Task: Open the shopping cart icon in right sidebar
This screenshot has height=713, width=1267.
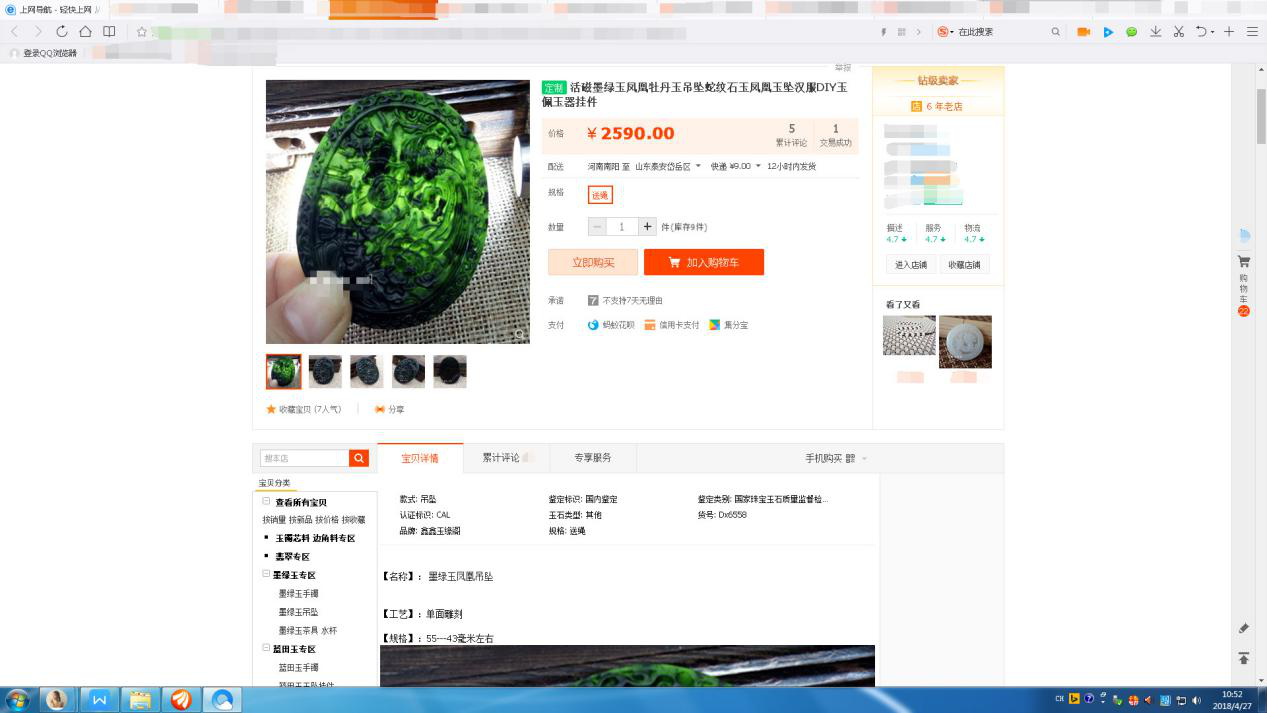Action: (1244, 262)
